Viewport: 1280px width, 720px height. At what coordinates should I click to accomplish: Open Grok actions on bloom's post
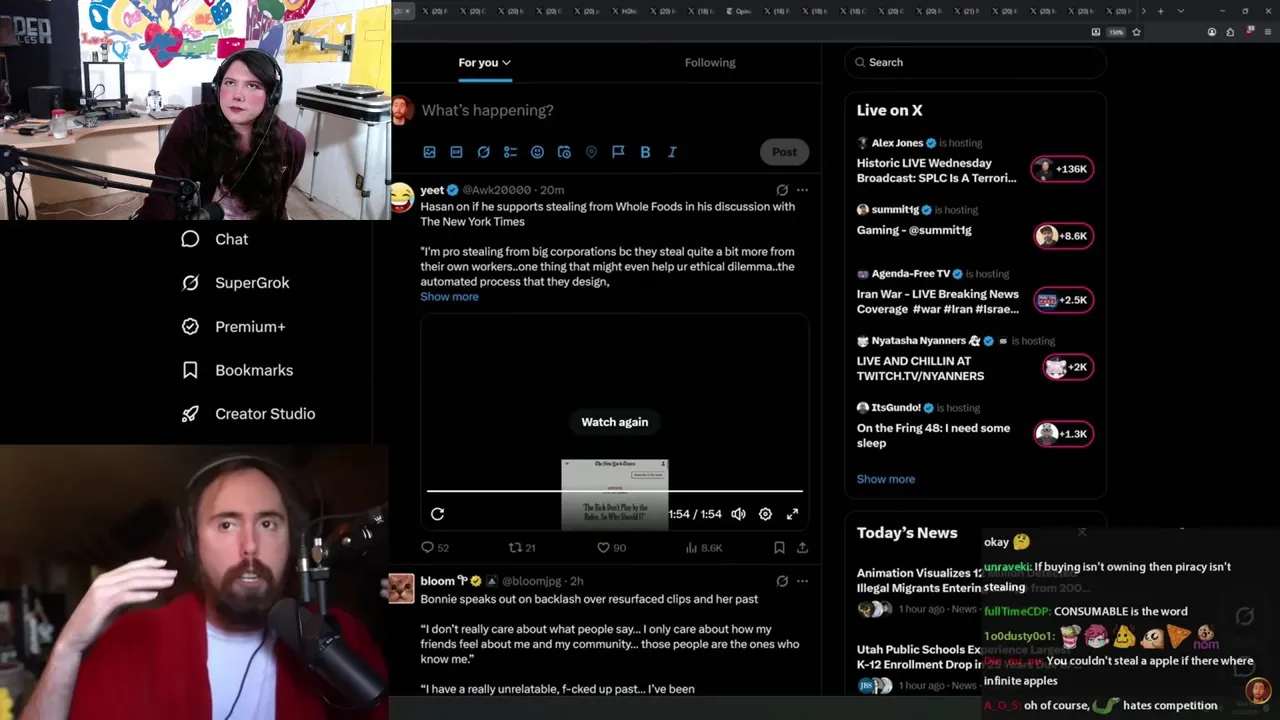(782, 581)
